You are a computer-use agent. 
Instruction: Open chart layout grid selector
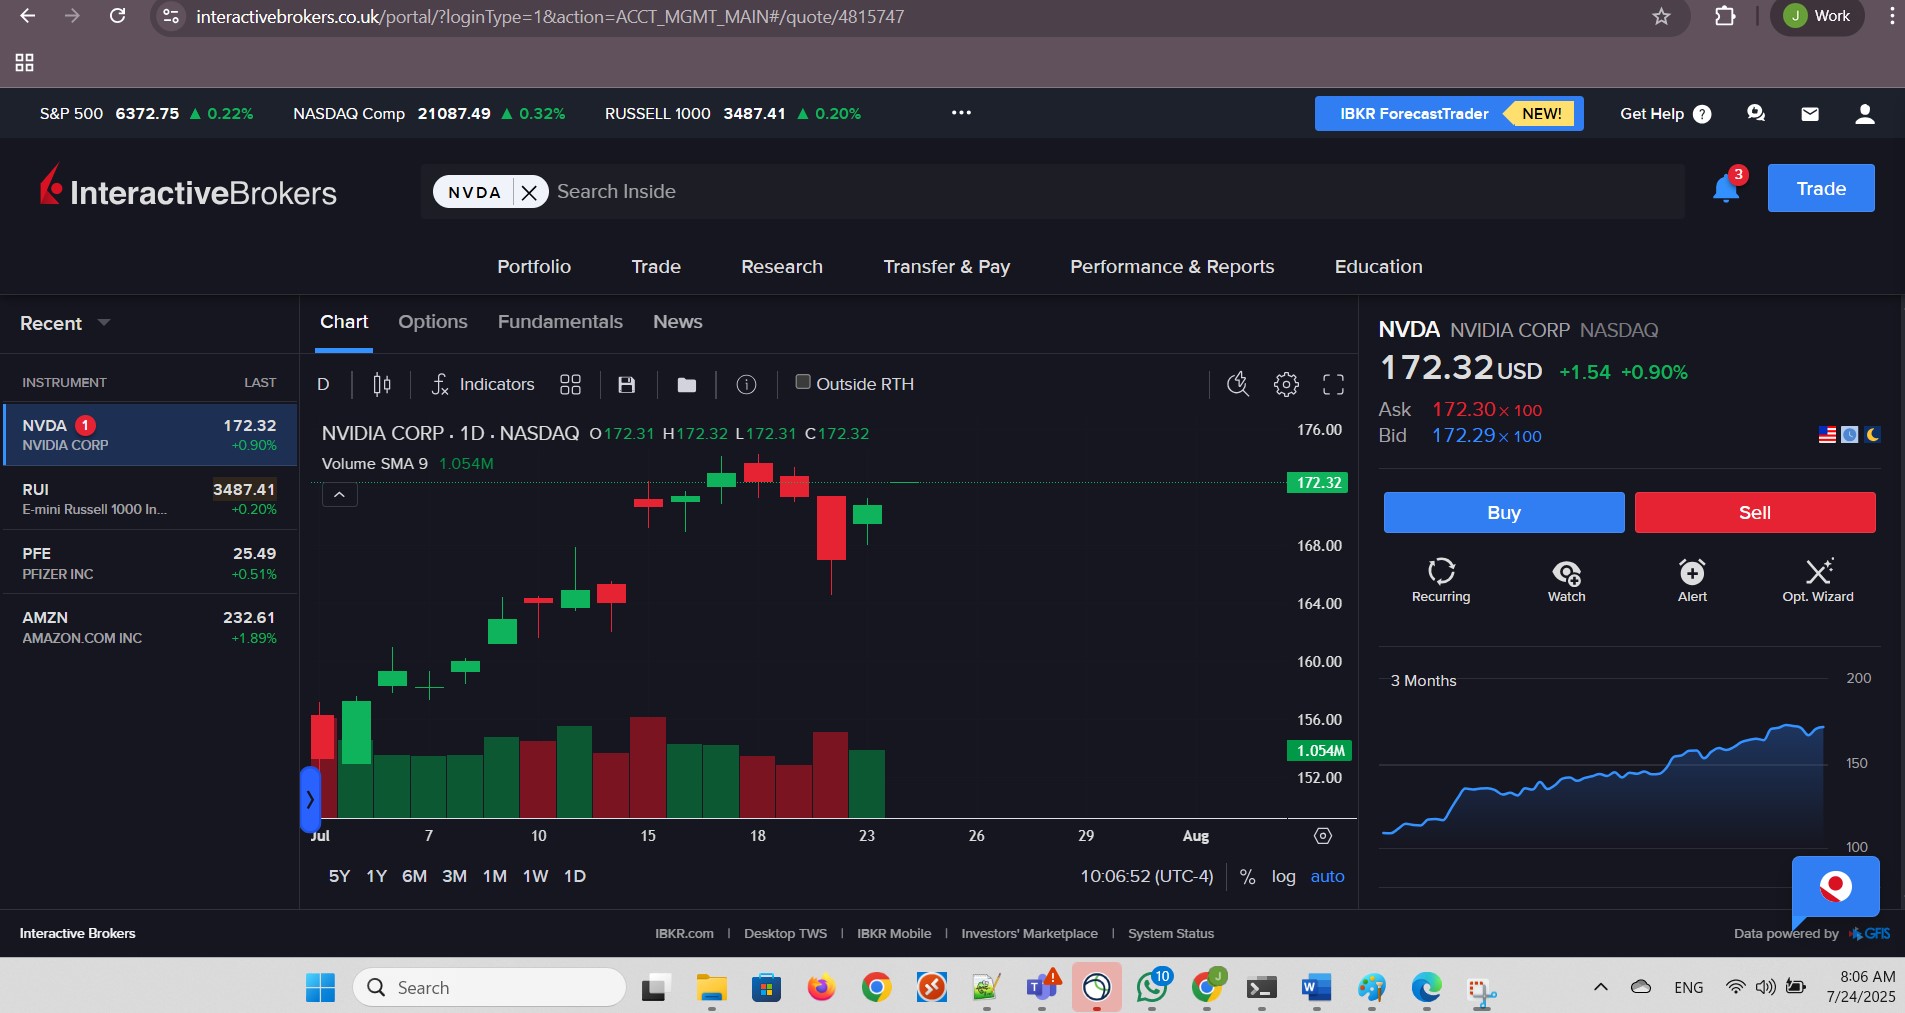point(570,384)
